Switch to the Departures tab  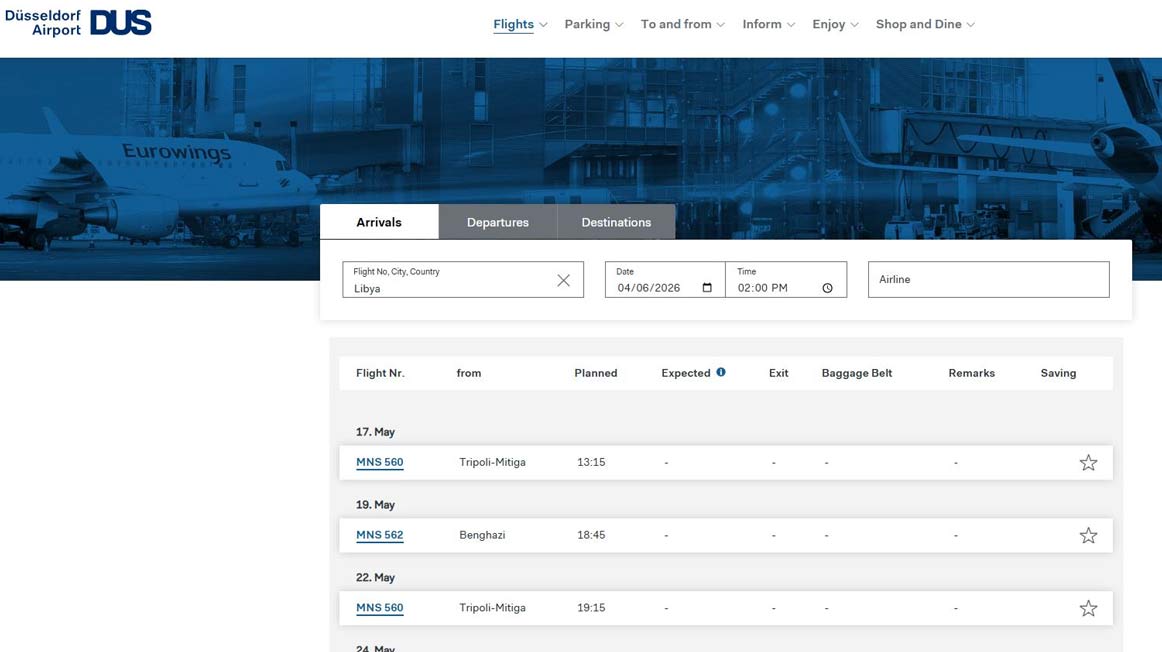pos(498,222)
